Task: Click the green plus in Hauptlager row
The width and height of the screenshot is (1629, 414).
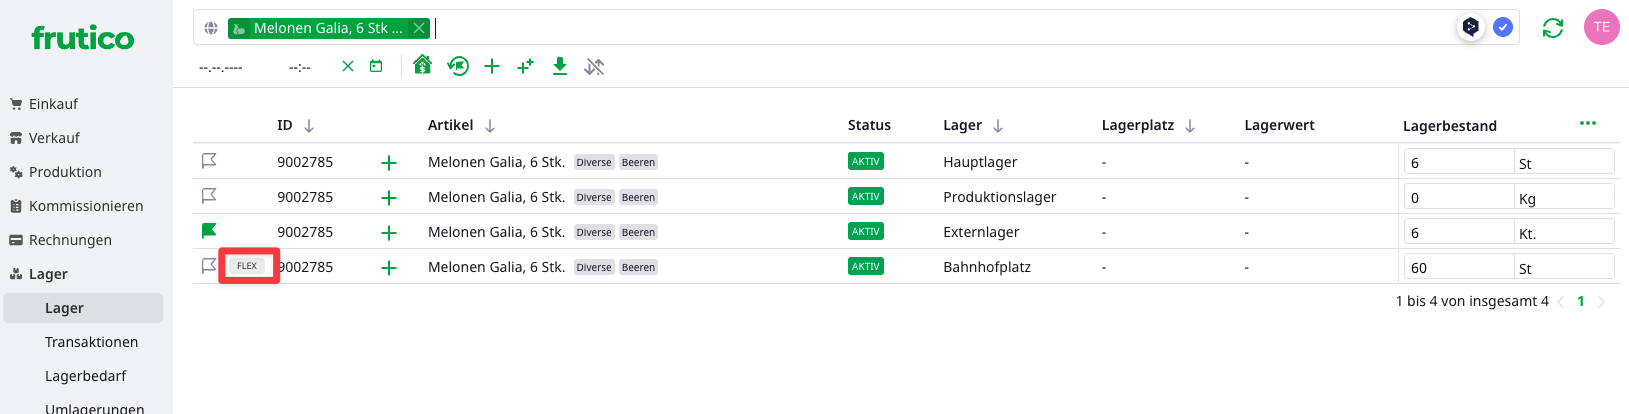Action: tap(389, 163)
